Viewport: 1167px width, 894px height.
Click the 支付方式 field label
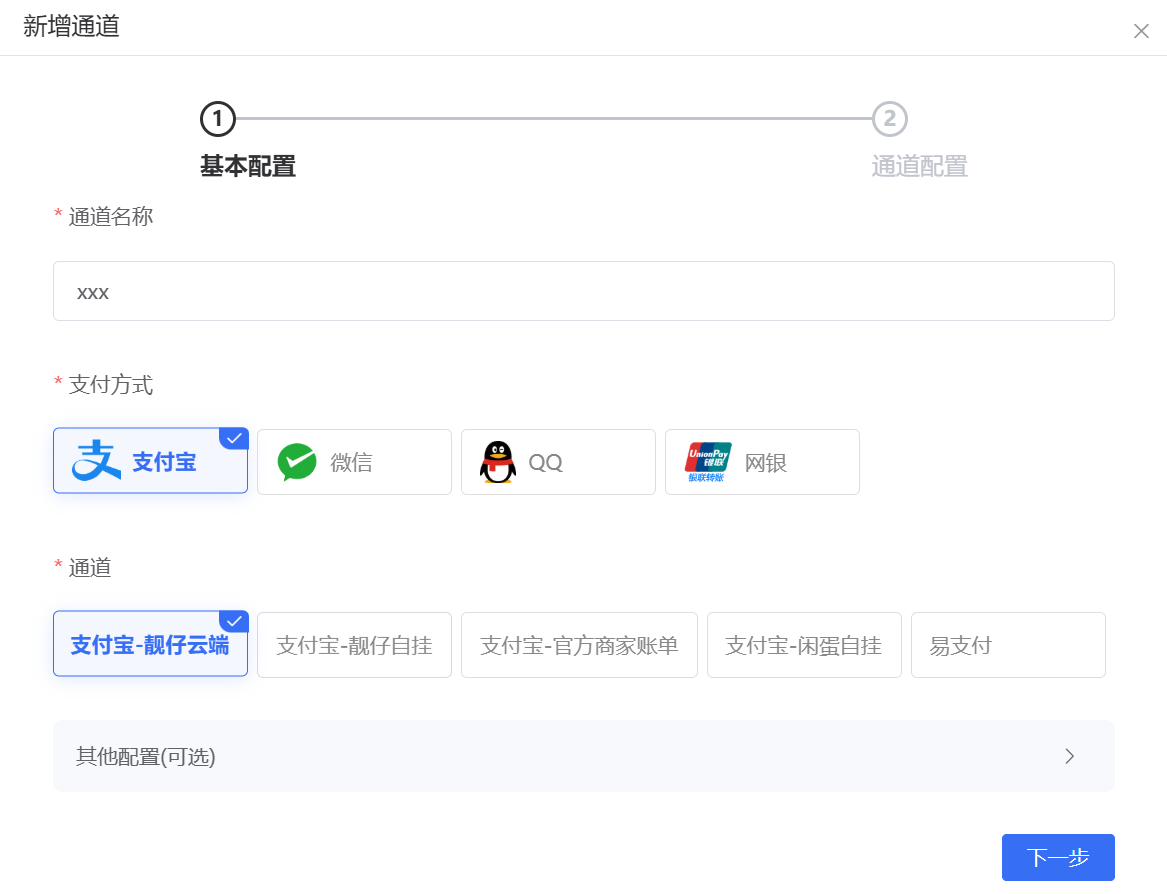pos(110,385)
